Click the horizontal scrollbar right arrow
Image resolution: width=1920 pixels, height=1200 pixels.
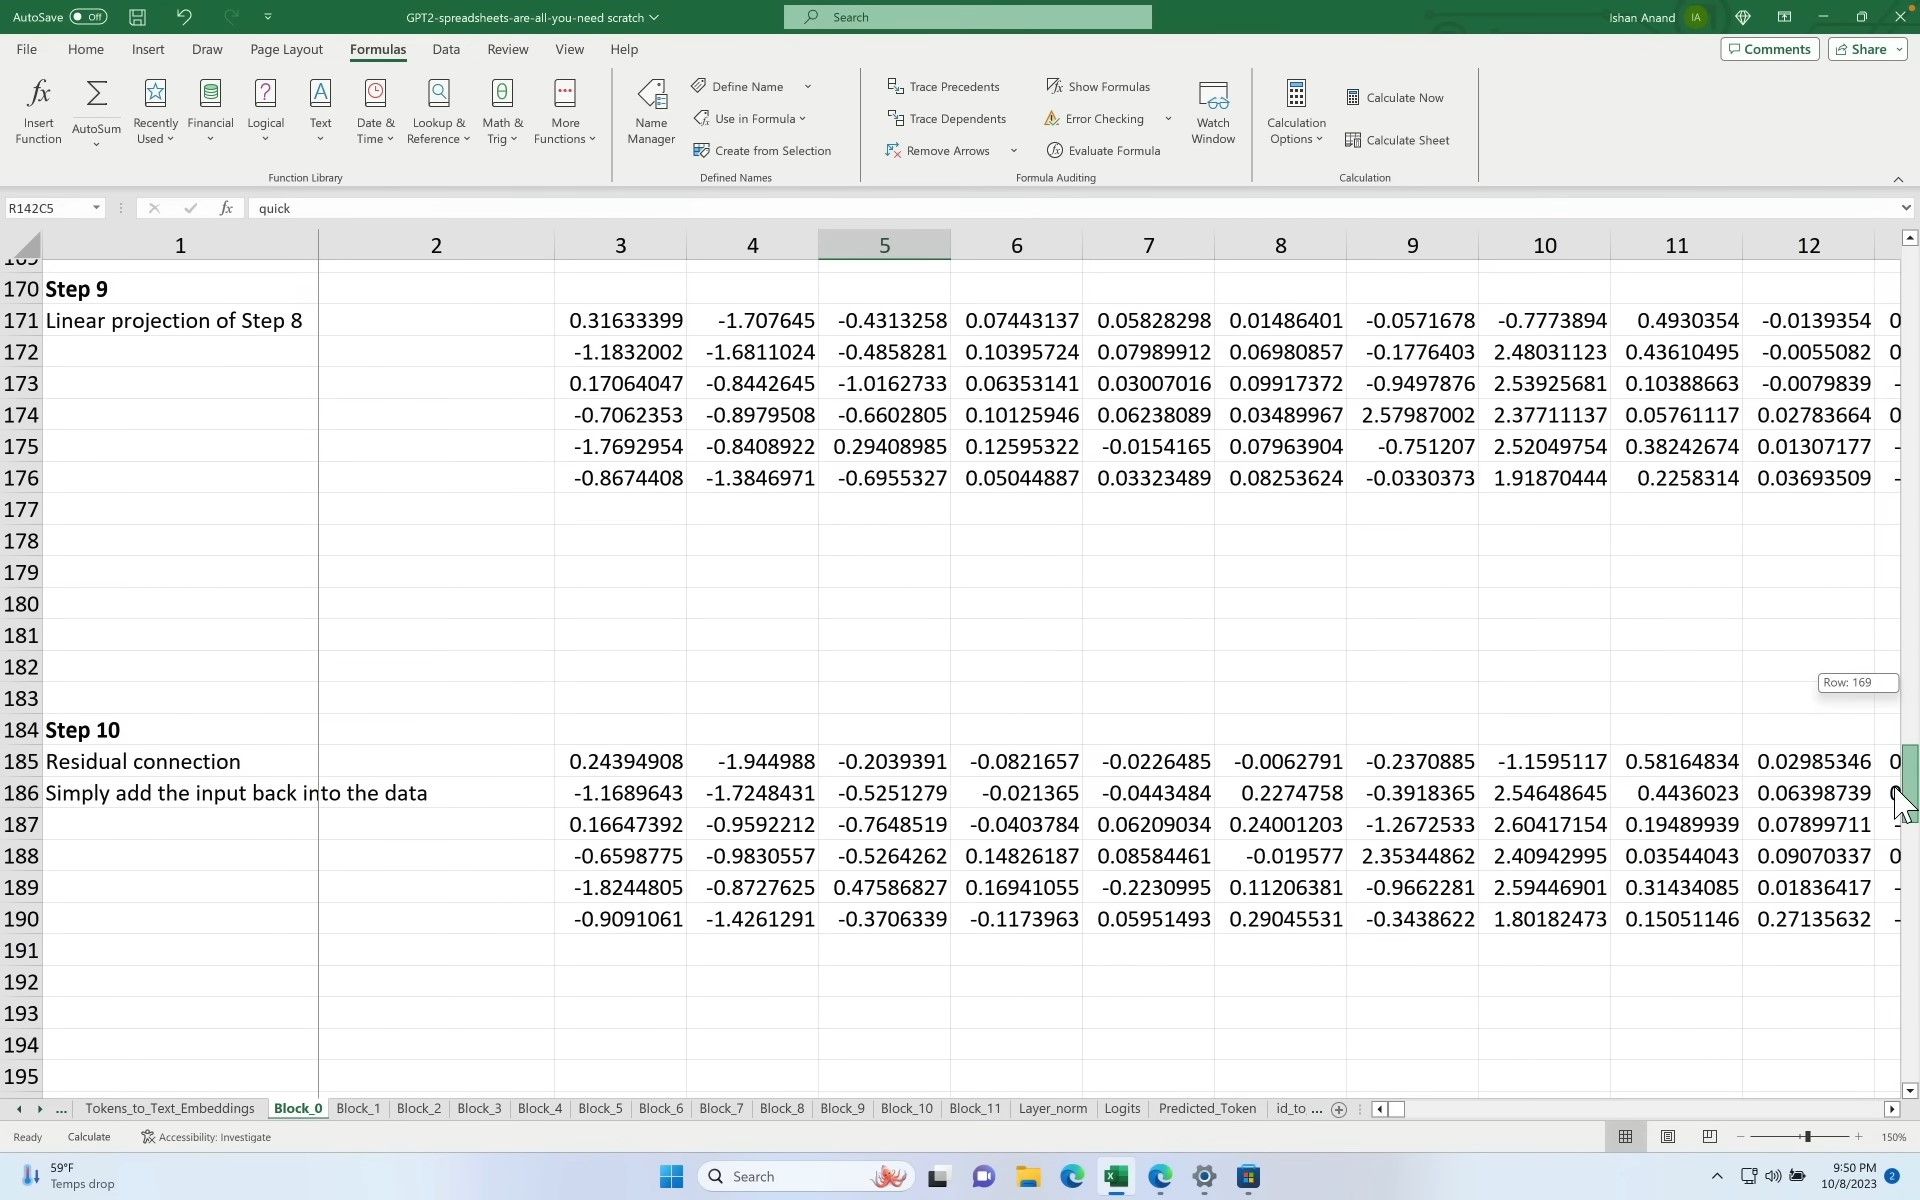(x=1891, y=1109)
